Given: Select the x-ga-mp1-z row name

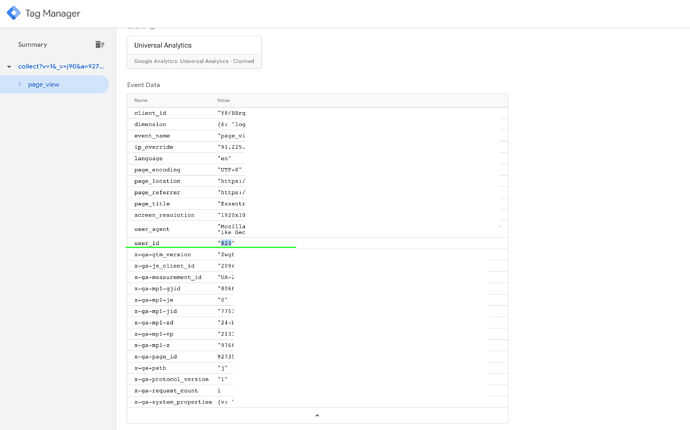Looking at the screenshot, I should tap(152, 345).
